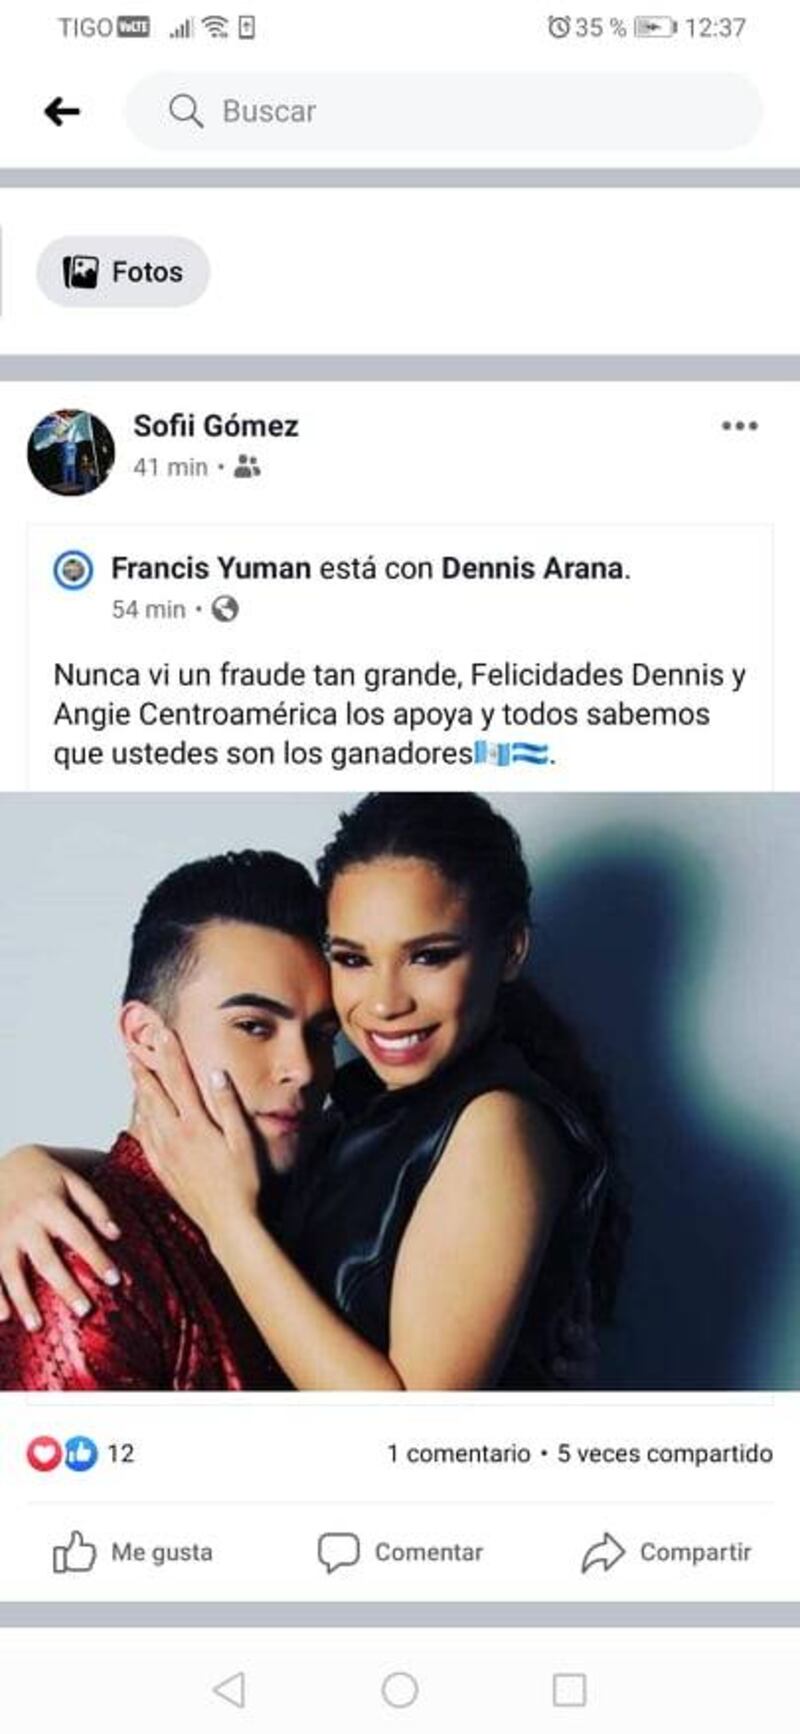Image resolution: width=800 pixels, height=1734 pixels.
Task: View the reactions list with 12
Action: click(x=80, y=1453)
